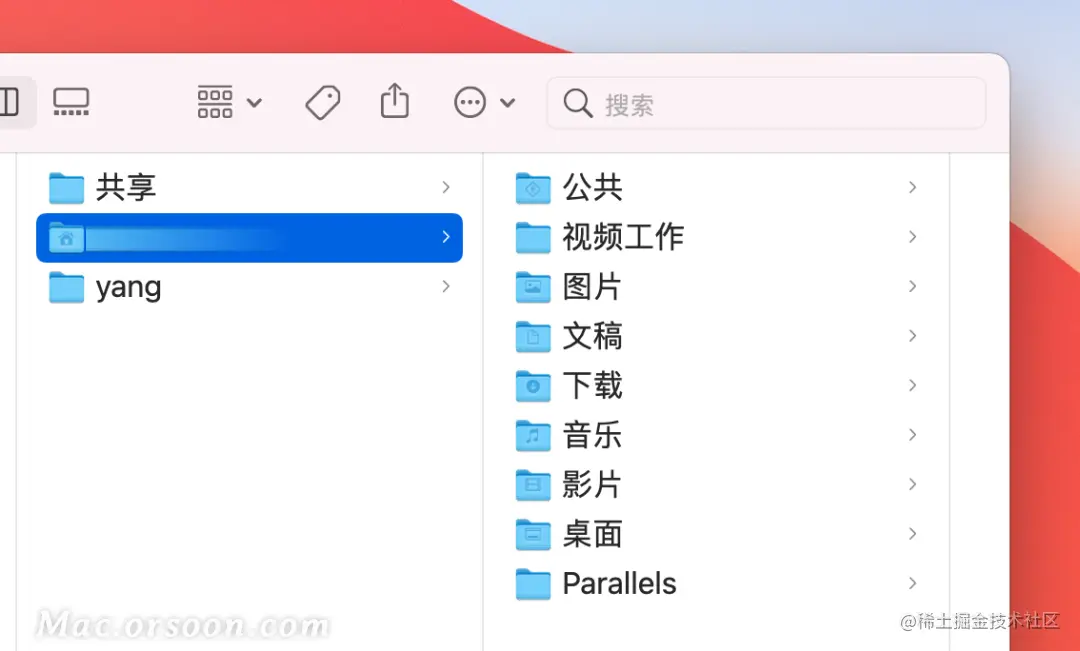
Task: Click the 文稿 documents folder icon
Action: 533,336
